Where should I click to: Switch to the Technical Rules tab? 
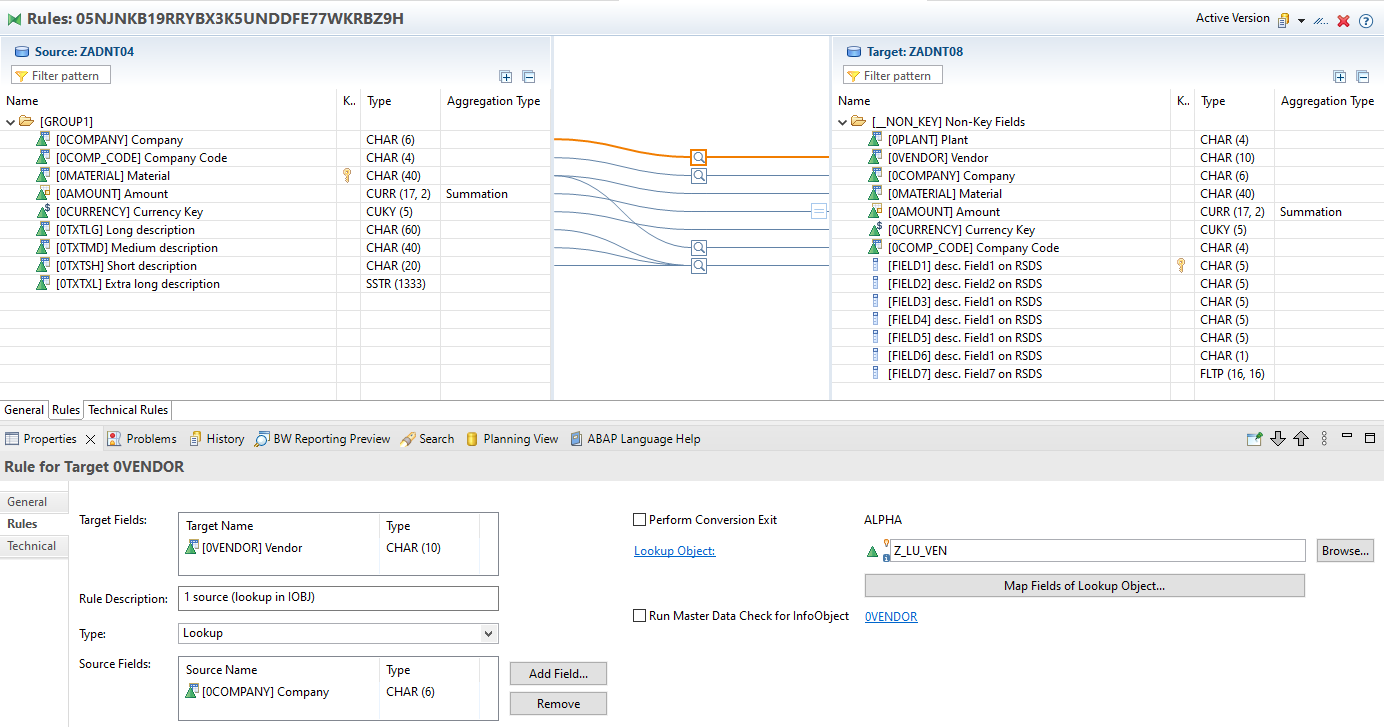click(127, 410)
